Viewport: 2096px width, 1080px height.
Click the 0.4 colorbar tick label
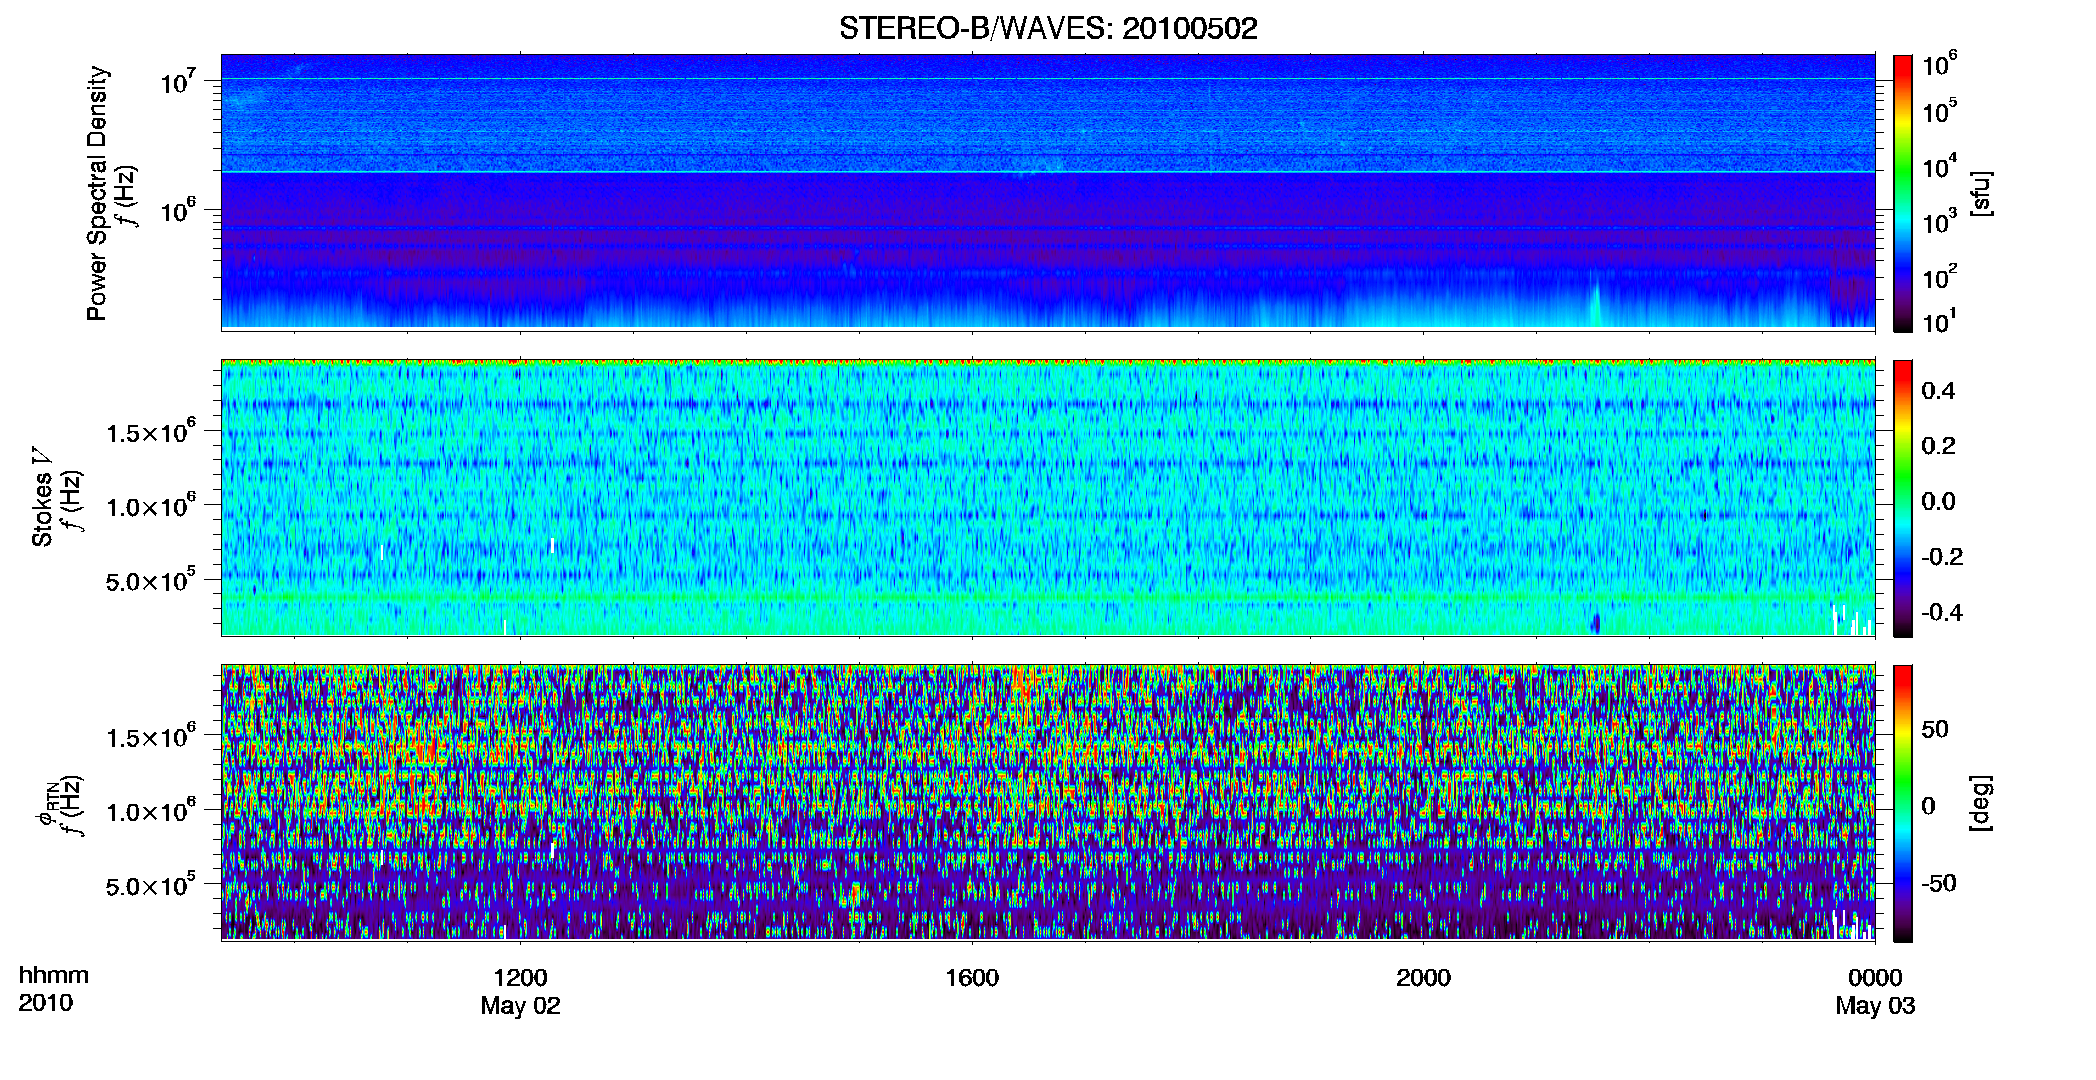click(x=1938, y=391)
